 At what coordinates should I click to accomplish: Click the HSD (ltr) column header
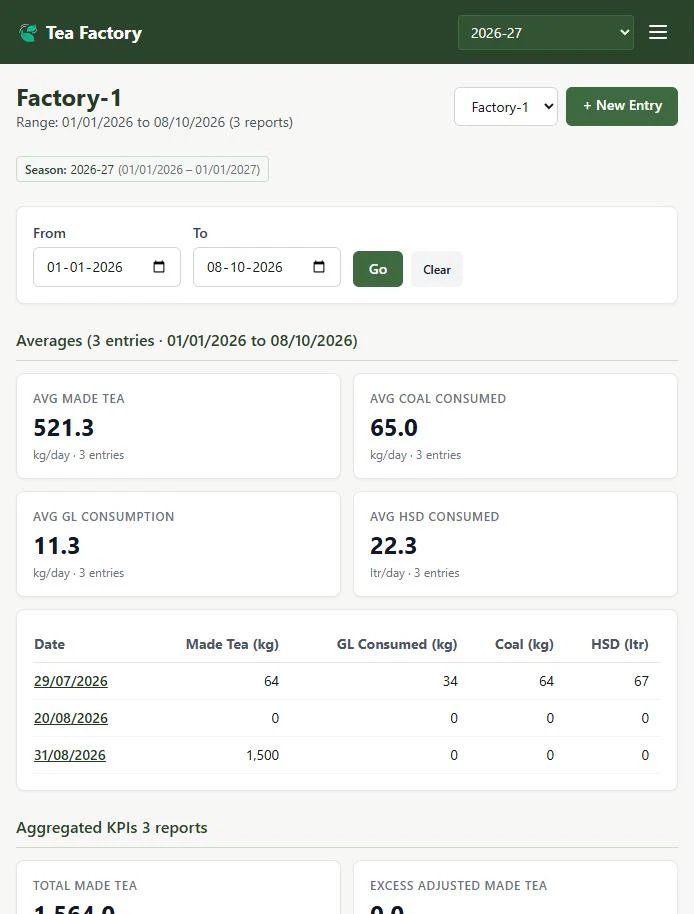tap(619, 644)
